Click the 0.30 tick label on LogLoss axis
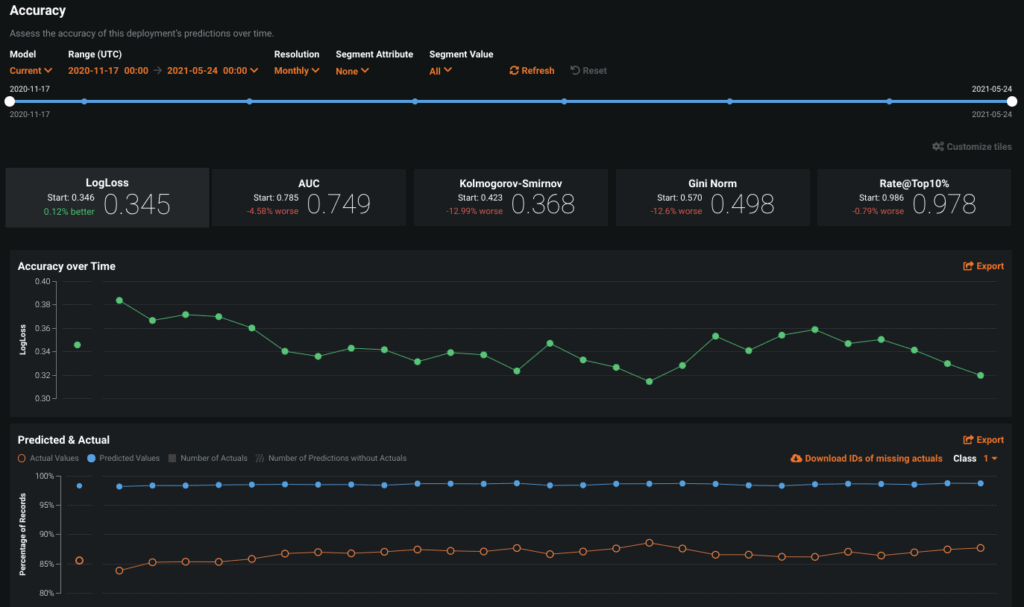 coord(42,398)
